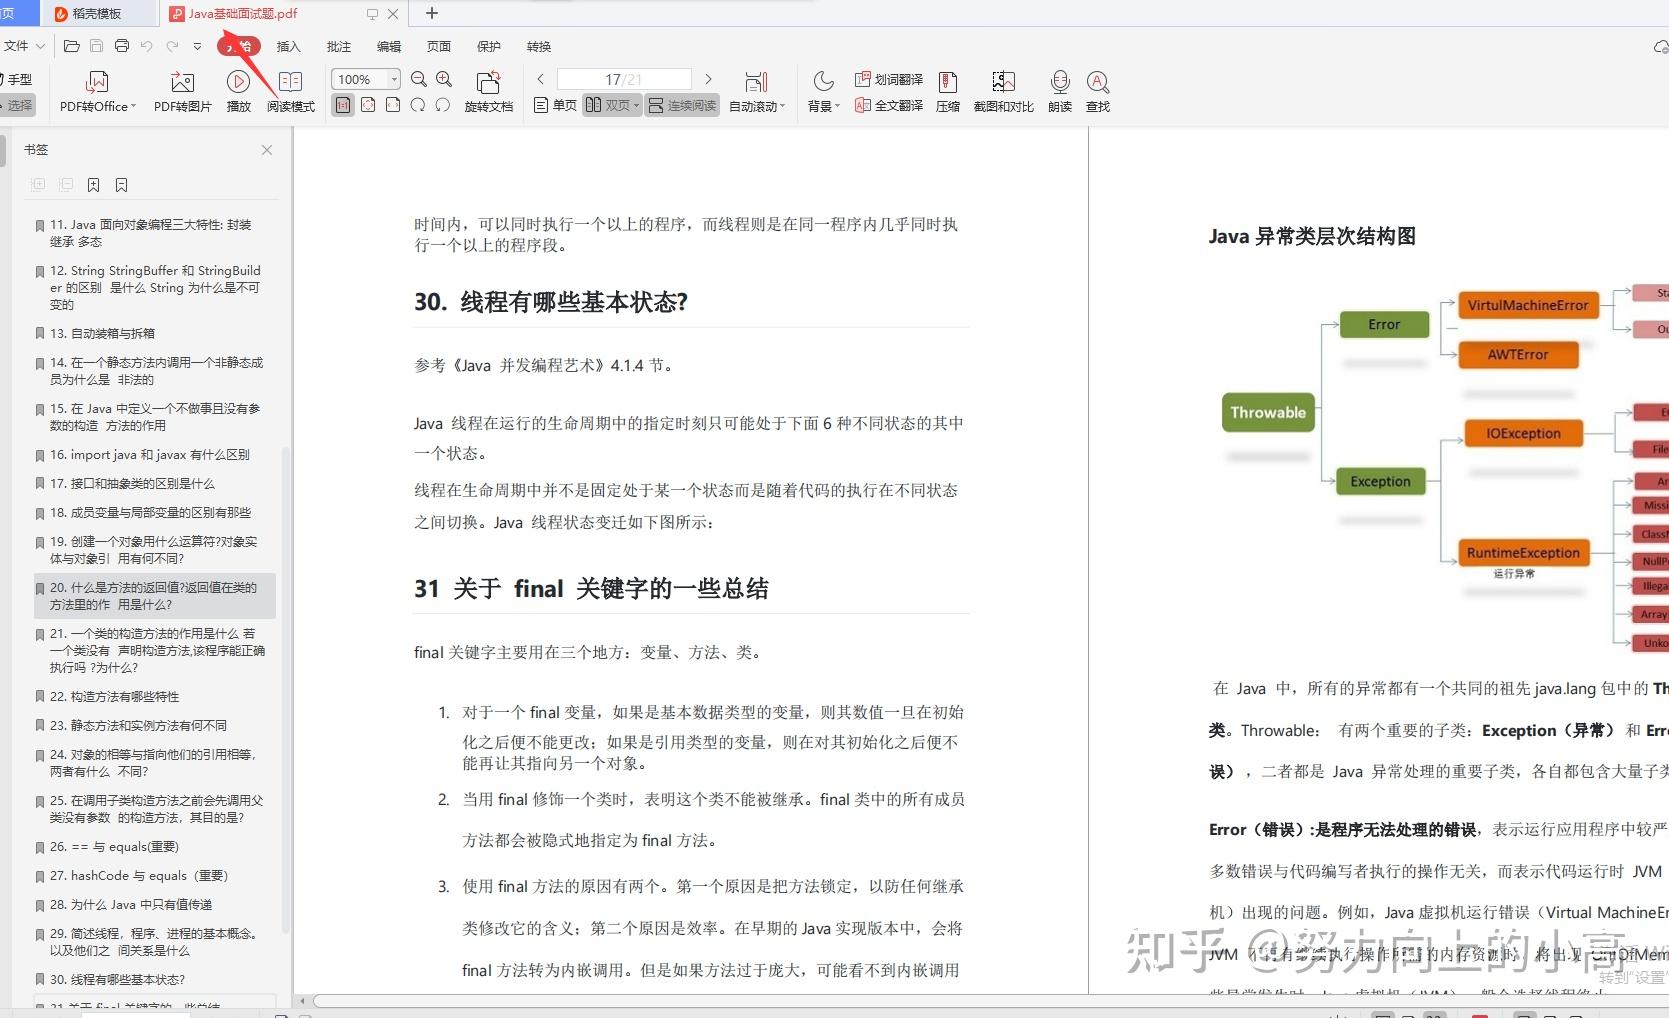Open the 保护 protect tab
The height and width of the screenshot is (1018, 1669).
coord(489,47)
